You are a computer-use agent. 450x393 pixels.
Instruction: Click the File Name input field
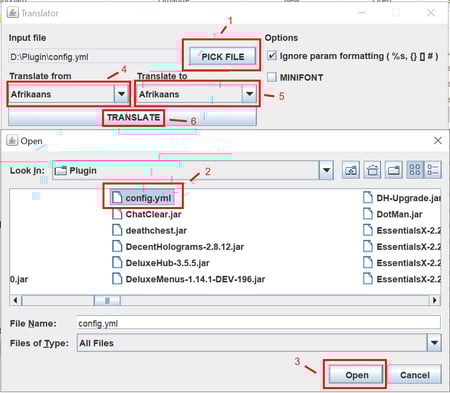258,323
